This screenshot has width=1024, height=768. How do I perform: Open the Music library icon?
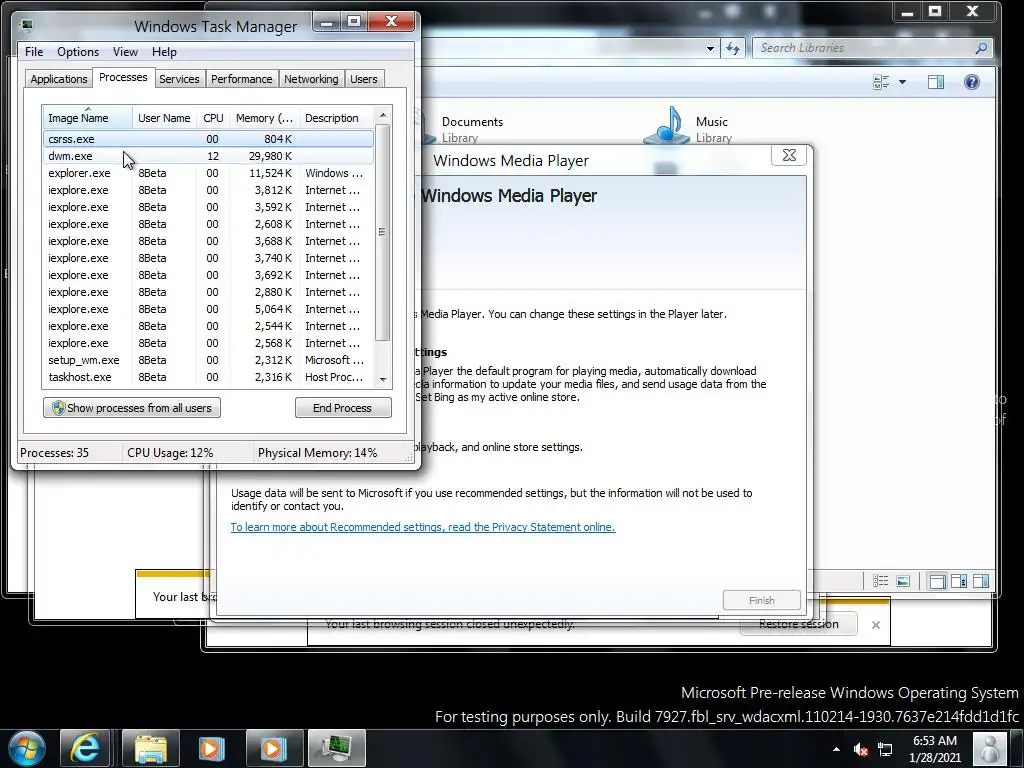pos(667,125)
